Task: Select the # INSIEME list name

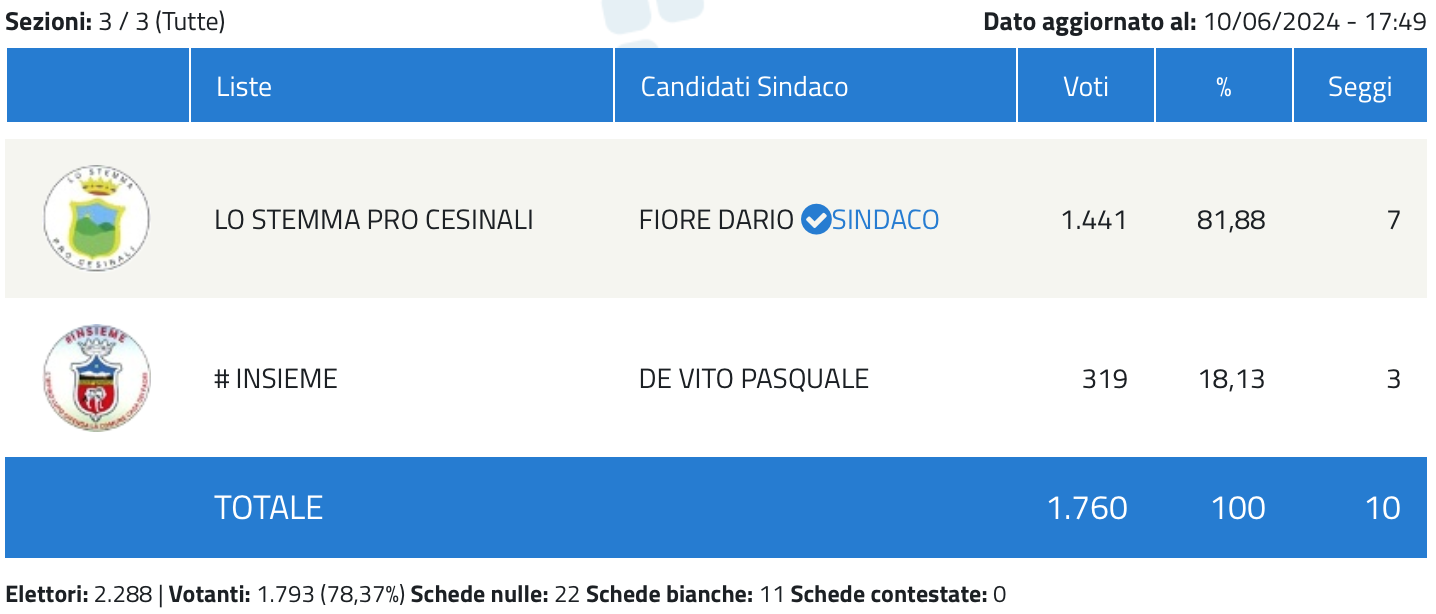Action: [x=276, y=379]
